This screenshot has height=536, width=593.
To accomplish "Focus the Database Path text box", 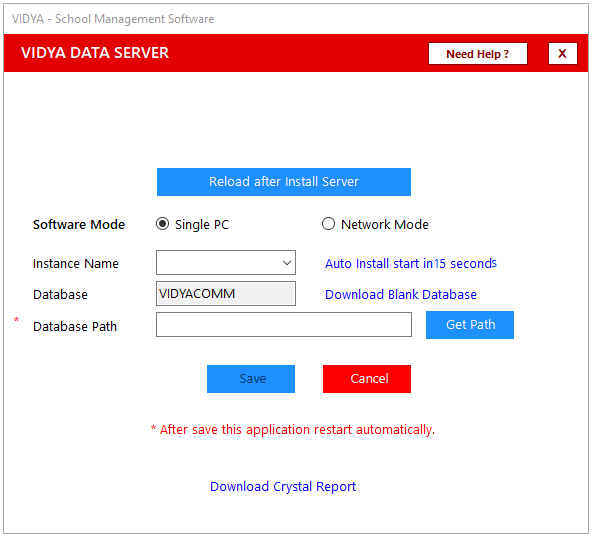I will [284, 325].
